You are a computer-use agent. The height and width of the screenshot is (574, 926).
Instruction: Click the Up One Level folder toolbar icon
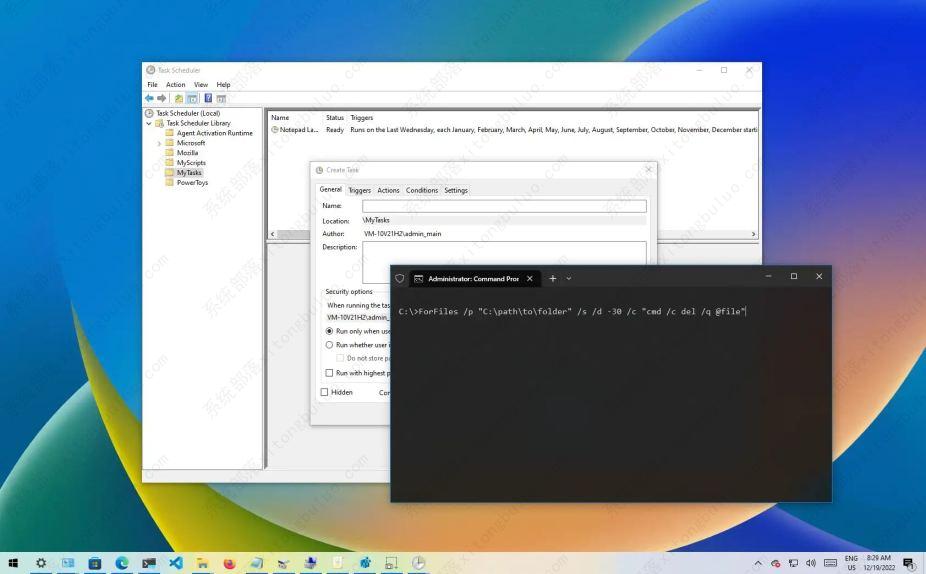(x=179, y=98)
